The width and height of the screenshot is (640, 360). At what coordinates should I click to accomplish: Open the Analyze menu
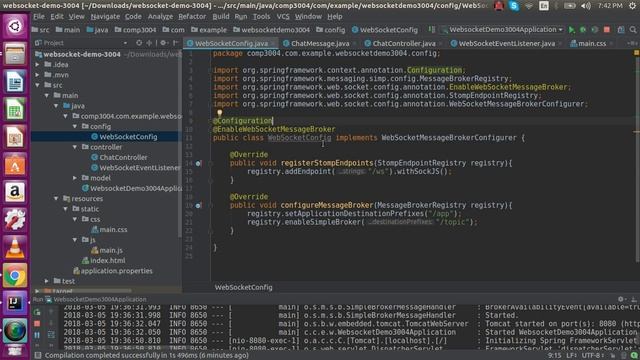click(x=160, y=17)
